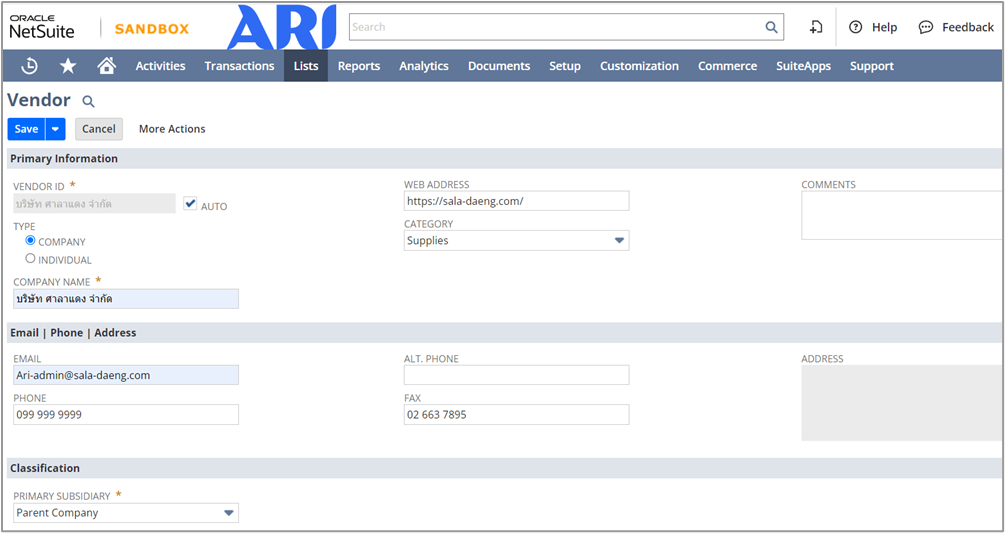Click the Oracle NetSuite logo
The image size is (1005, 533).
[42, 27]
